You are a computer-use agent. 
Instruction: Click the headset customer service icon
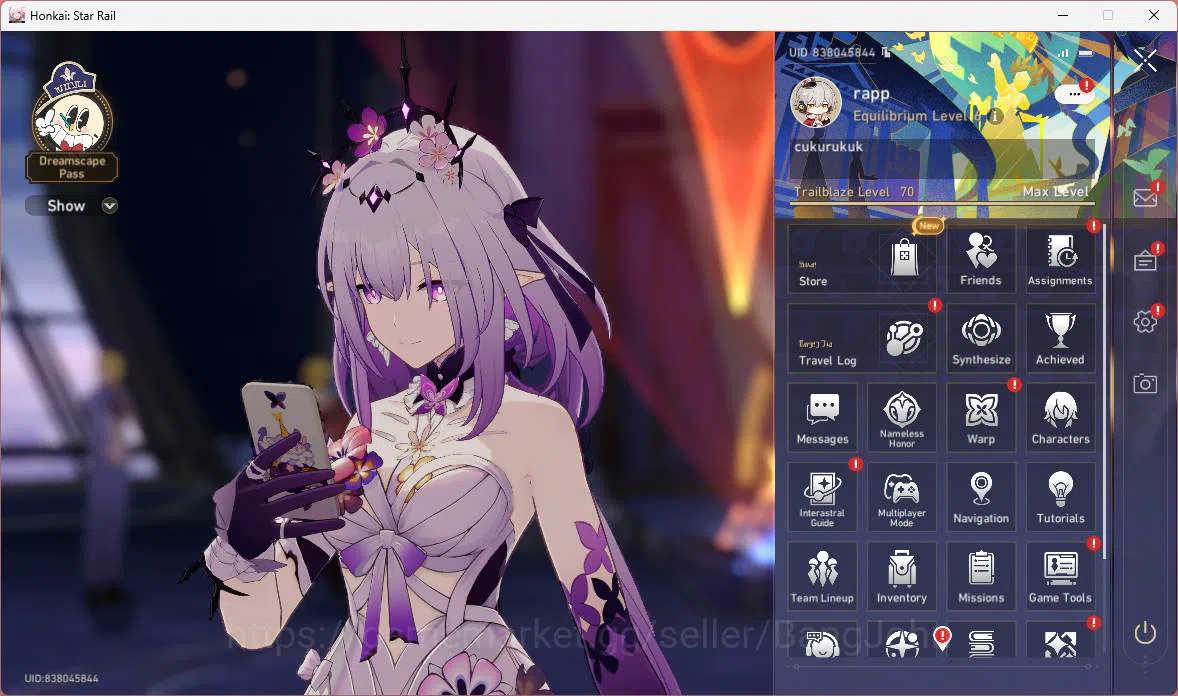[823, 643]
